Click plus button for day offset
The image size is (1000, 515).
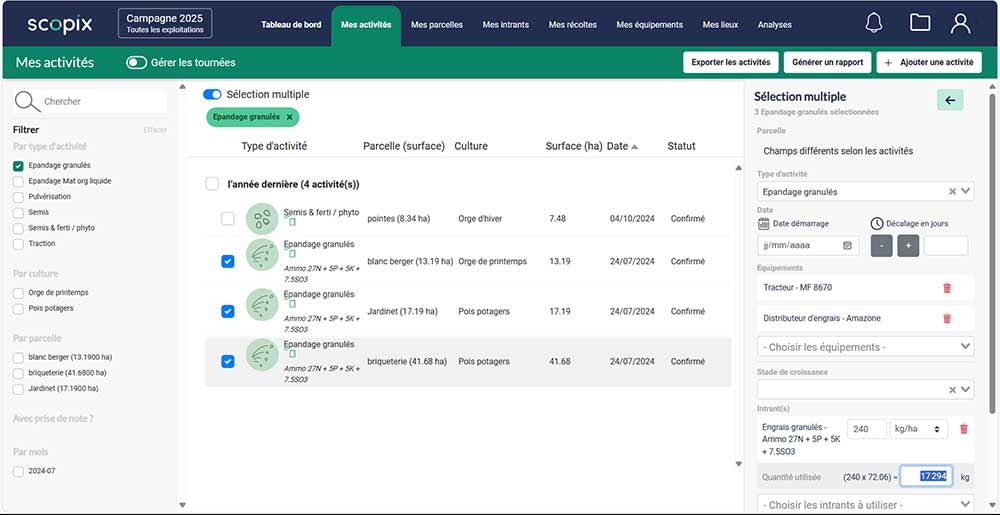(x=908, y=246)
